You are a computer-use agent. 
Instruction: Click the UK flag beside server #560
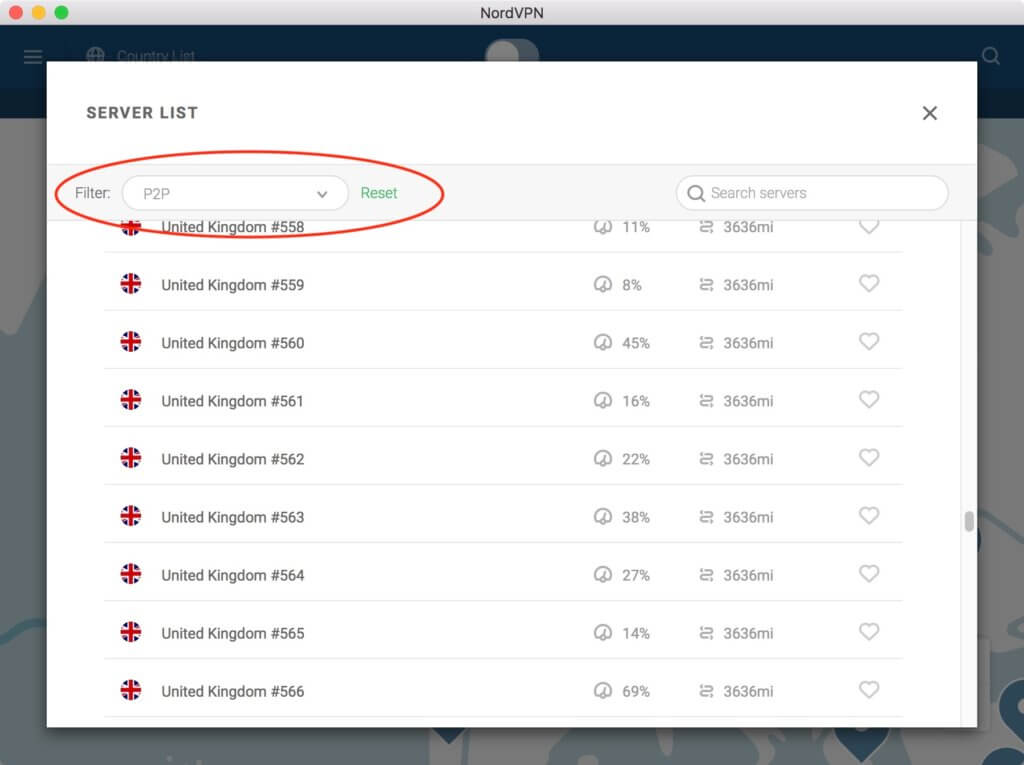point(131,342)
